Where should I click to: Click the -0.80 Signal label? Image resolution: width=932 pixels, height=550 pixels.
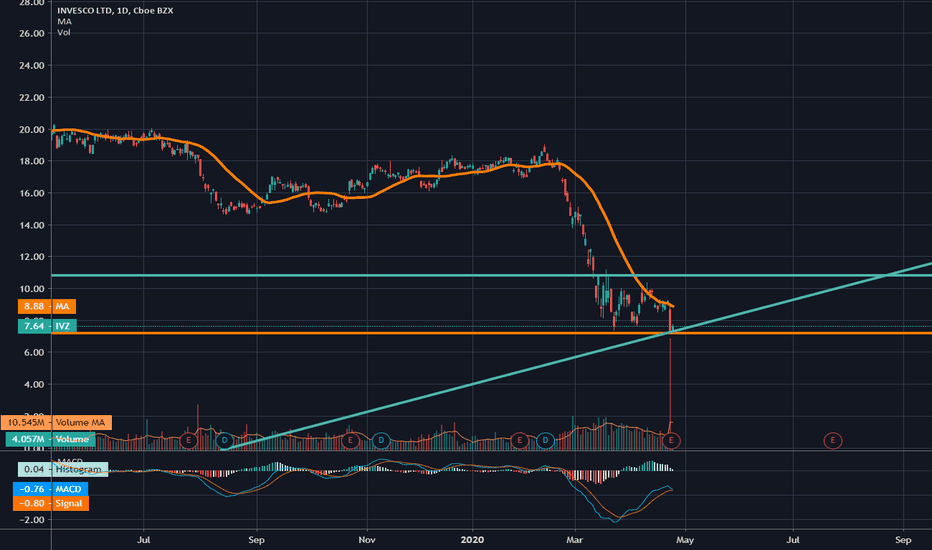51,503
